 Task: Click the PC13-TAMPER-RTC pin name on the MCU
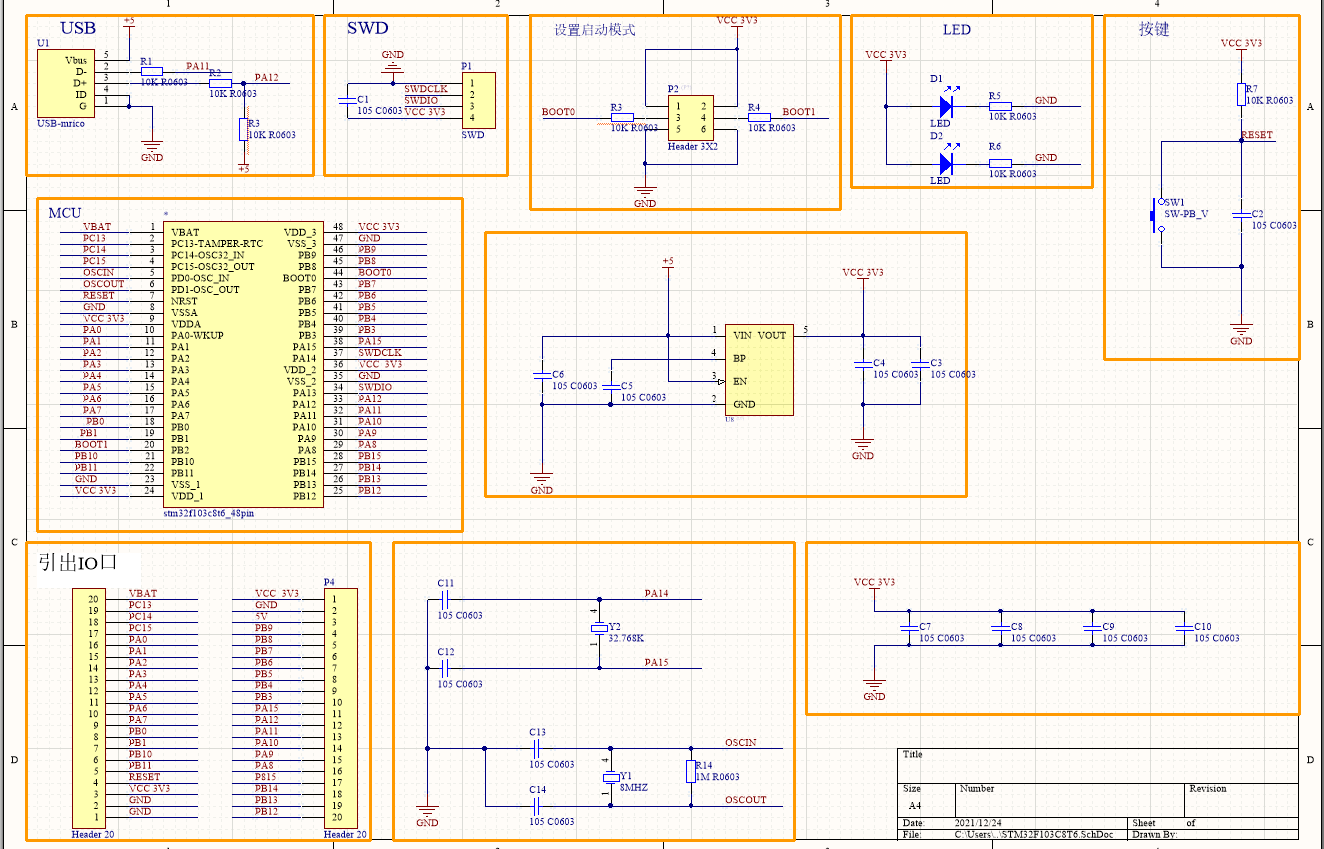[216, 244]
